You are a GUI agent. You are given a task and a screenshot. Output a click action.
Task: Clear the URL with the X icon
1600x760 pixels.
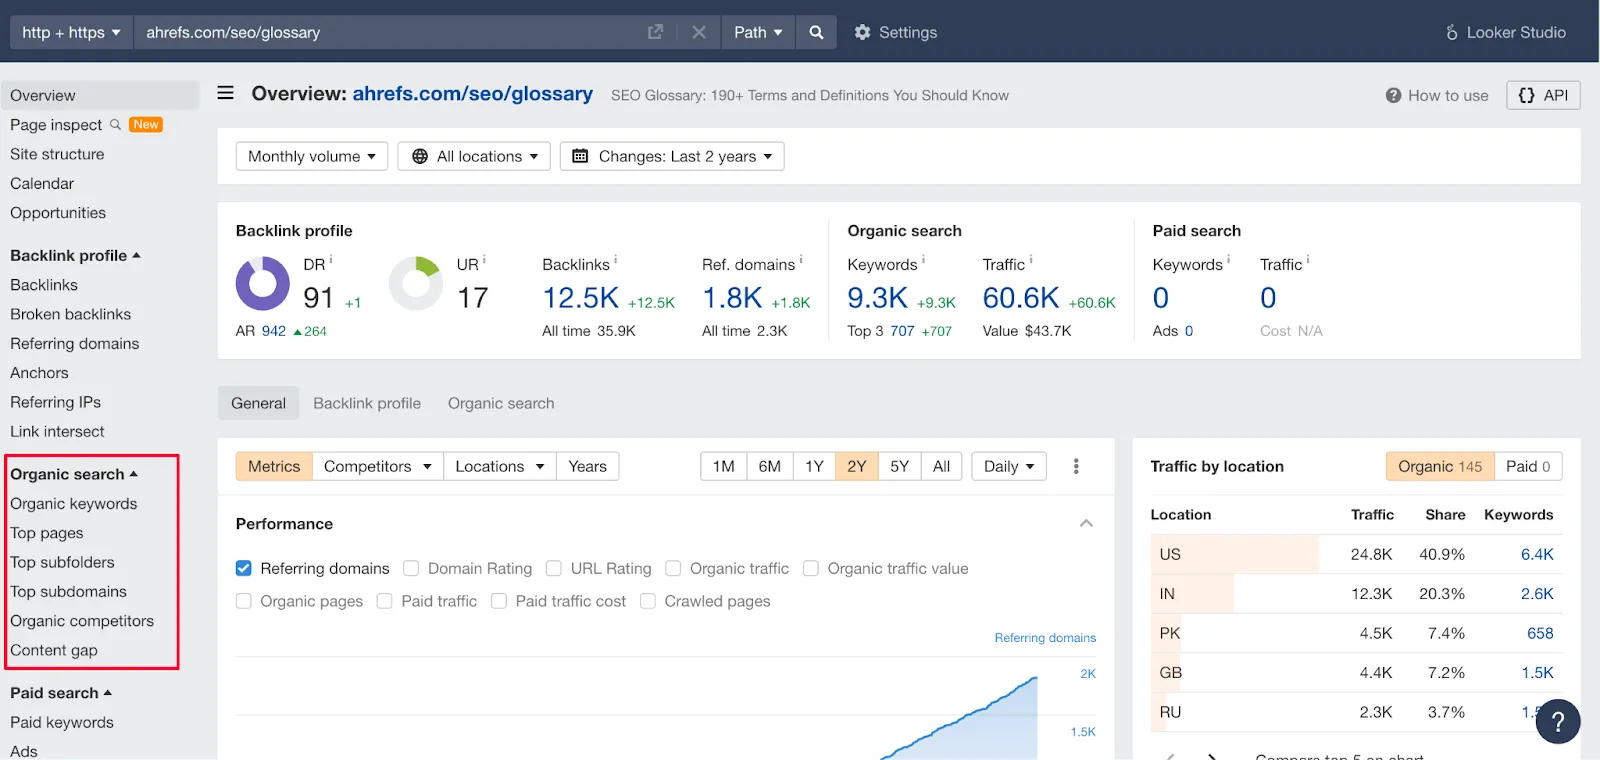tap(699, 32)
